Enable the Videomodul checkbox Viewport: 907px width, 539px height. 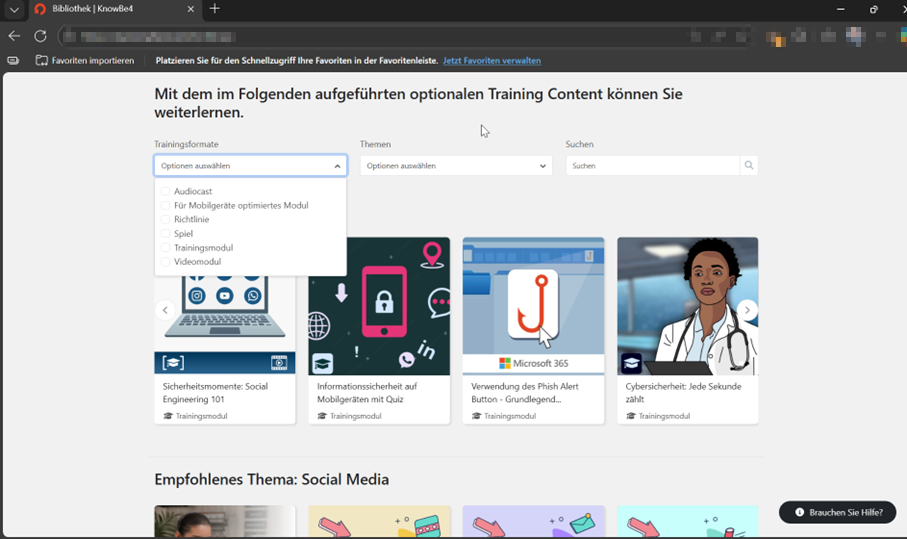(166, 262)
